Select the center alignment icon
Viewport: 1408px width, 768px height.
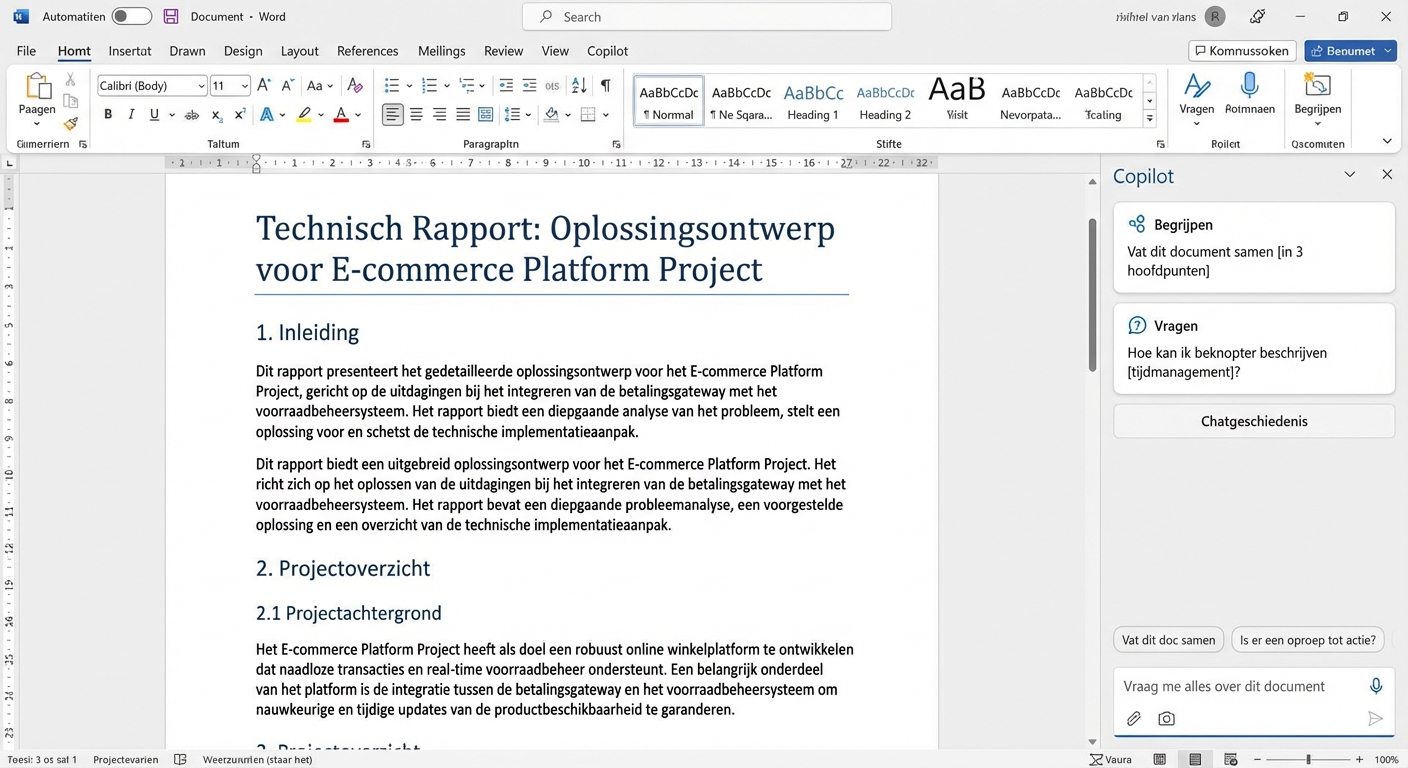[x=416, y=114]
